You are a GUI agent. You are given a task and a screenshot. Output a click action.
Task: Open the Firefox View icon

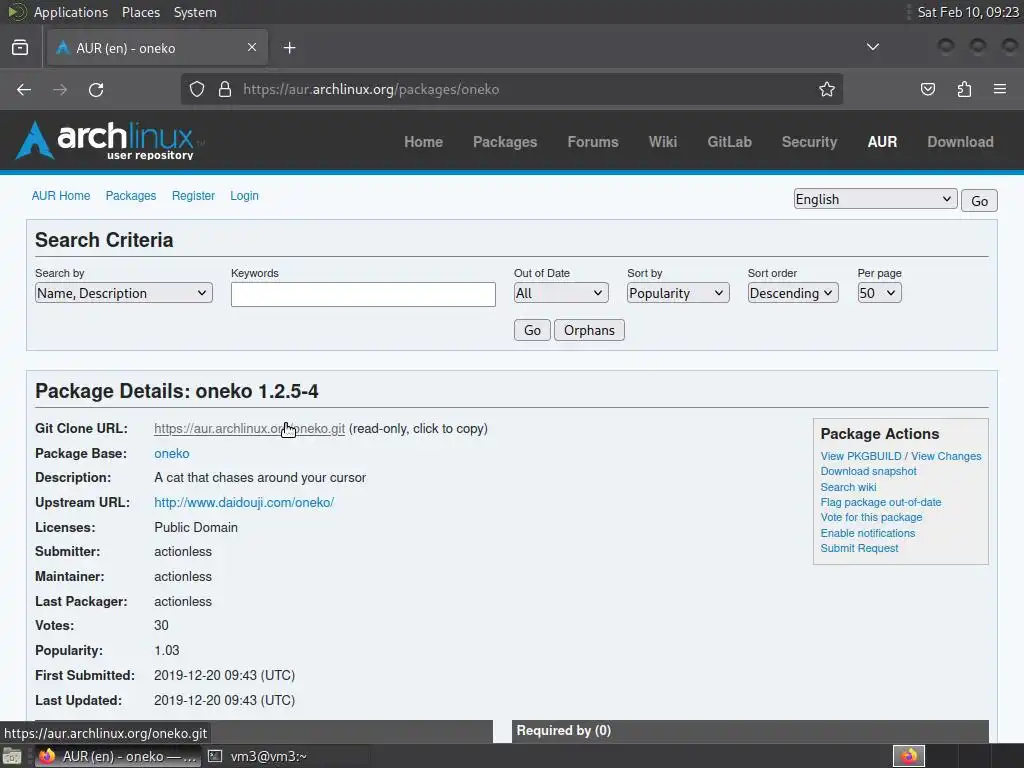(20, 48)
